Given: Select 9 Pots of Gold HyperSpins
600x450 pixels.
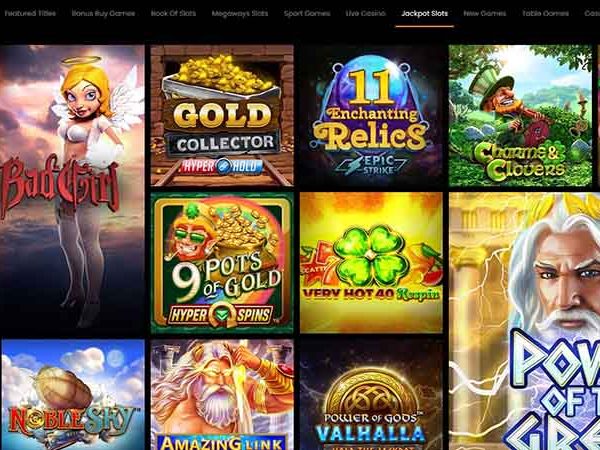Looking at the screenshot, I should coord(222,263).
